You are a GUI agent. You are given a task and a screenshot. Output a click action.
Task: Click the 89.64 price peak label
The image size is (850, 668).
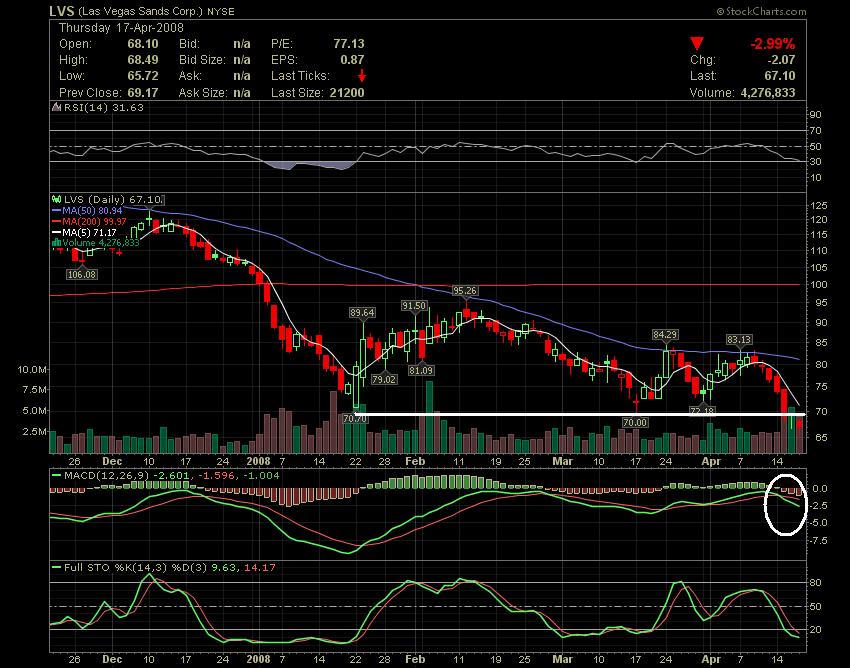363,312
